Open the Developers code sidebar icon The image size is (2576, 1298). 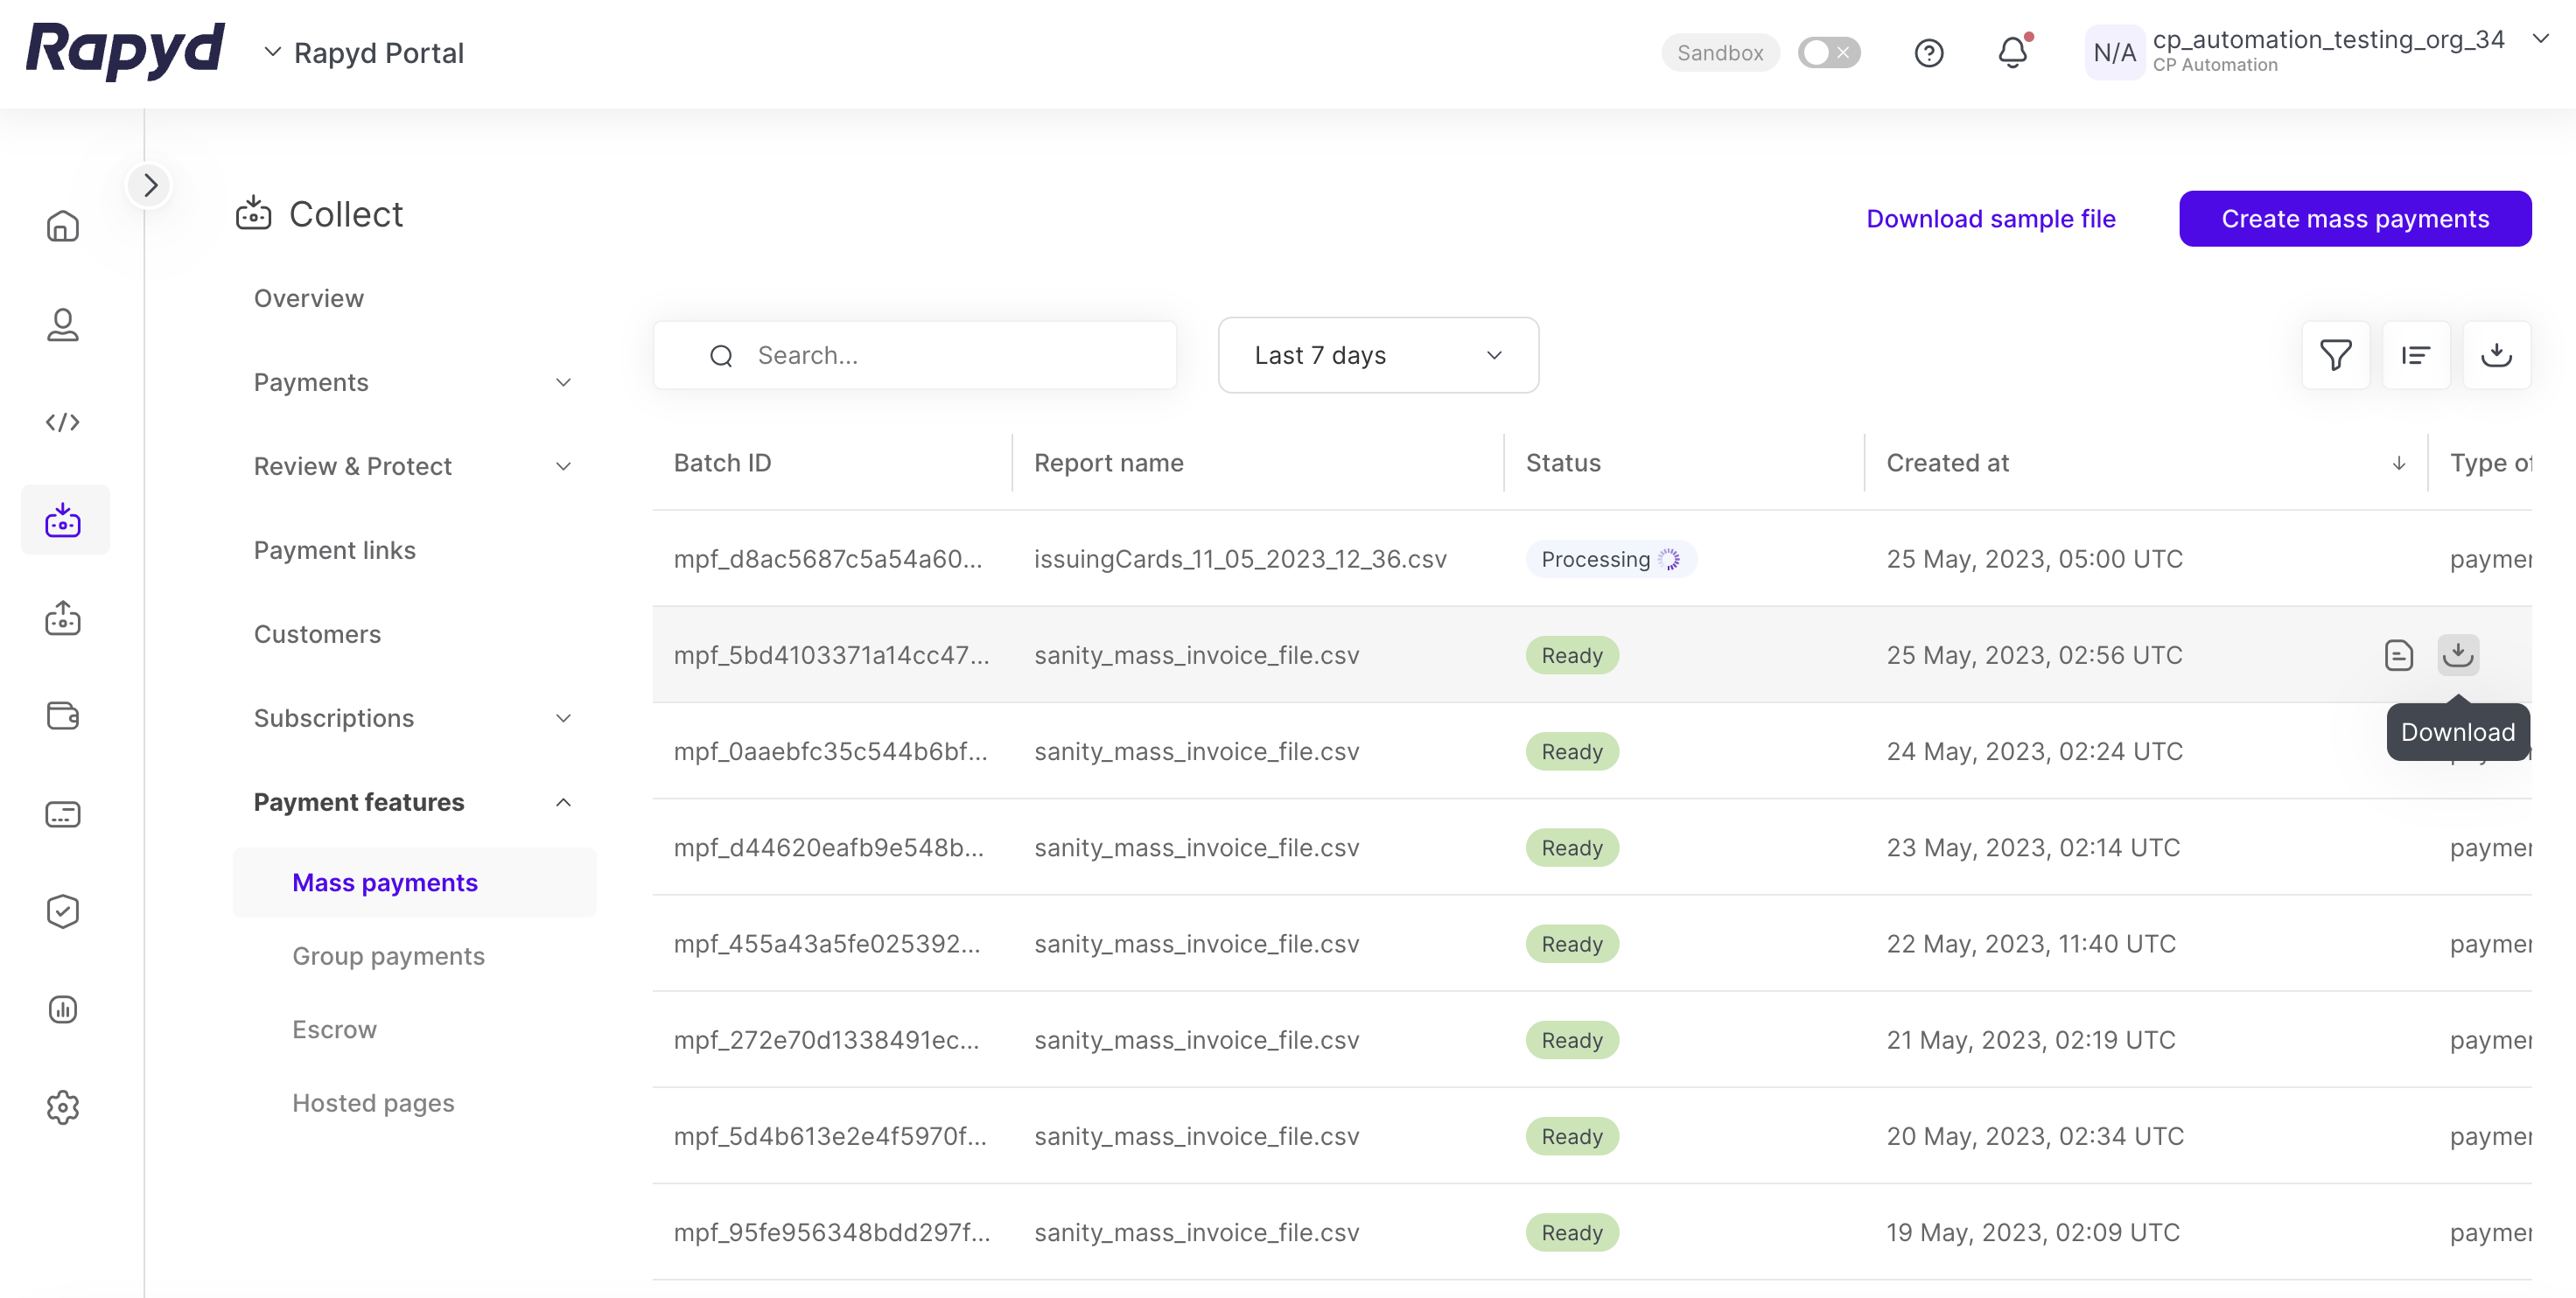click(62, 422)
